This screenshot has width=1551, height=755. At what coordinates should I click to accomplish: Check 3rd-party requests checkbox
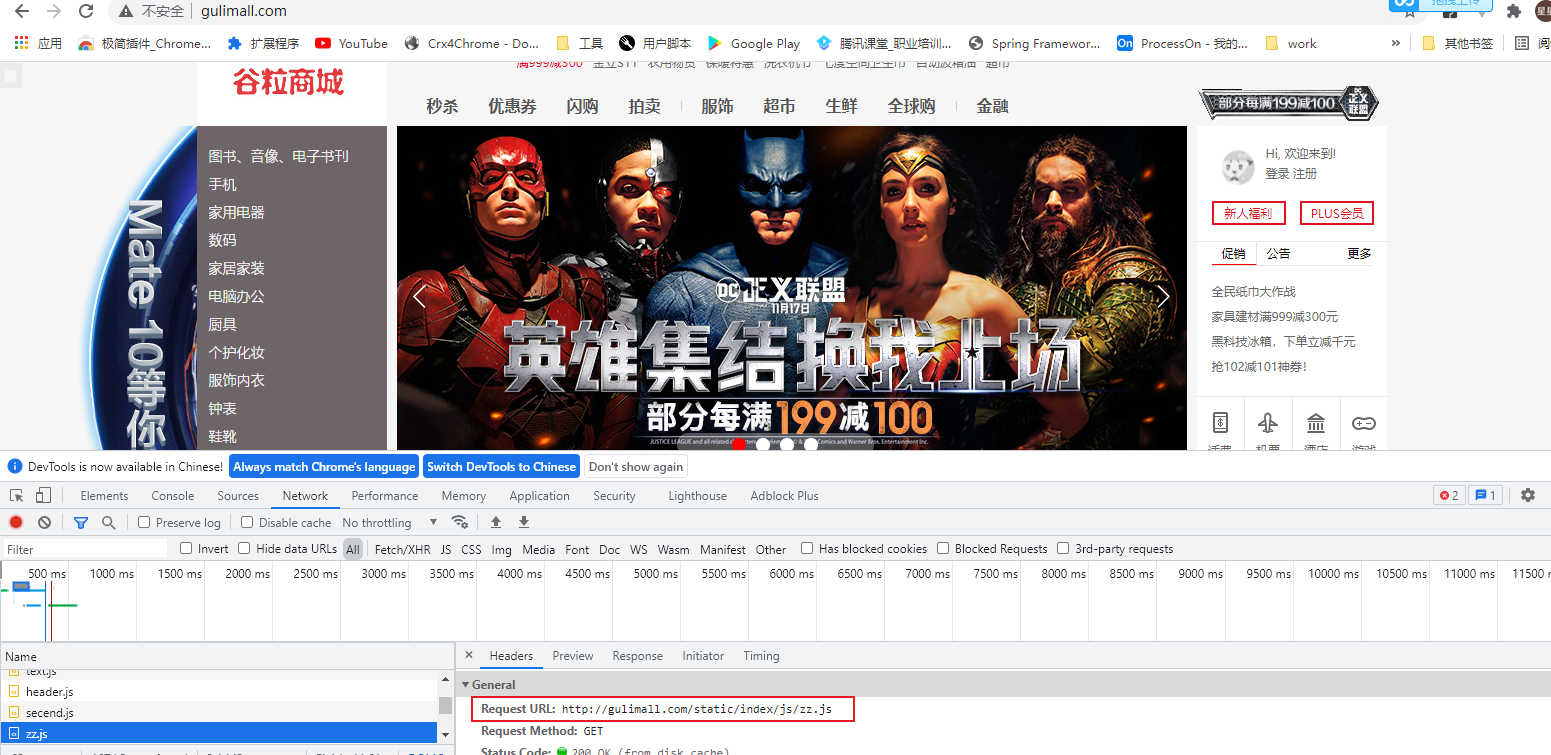point(1063,548)
